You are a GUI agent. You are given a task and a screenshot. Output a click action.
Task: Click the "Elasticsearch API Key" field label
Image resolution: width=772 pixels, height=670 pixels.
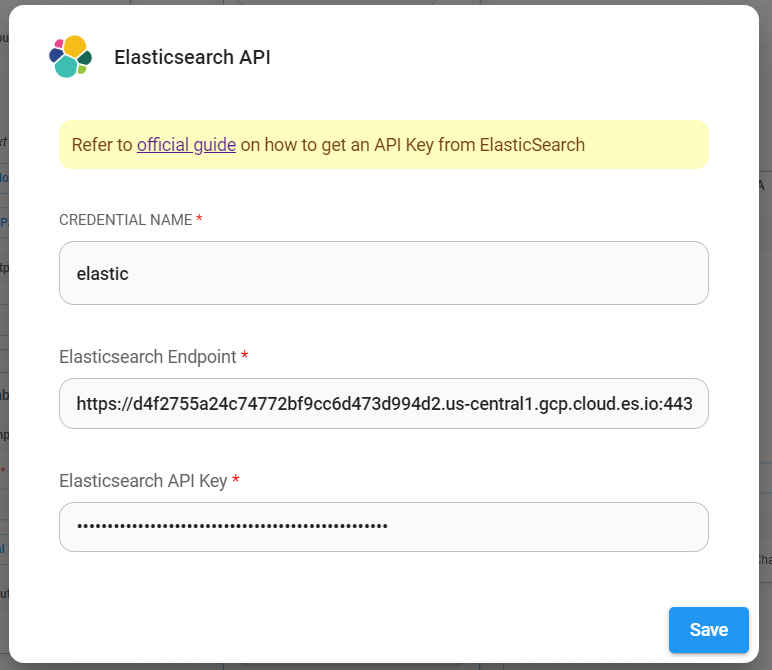(143, 481)
